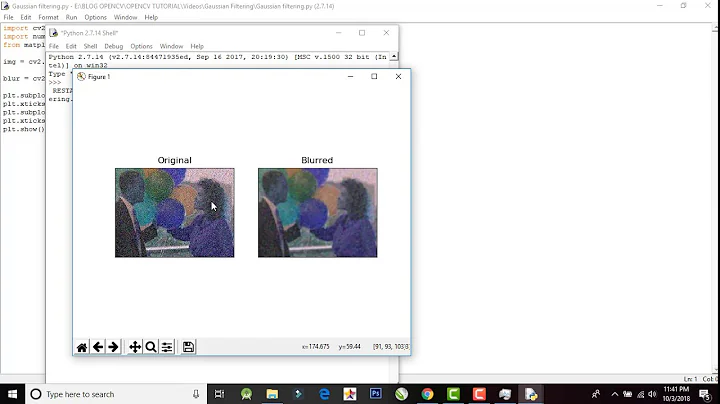Click the clock showing 11:41 PM

click(676, 389)
